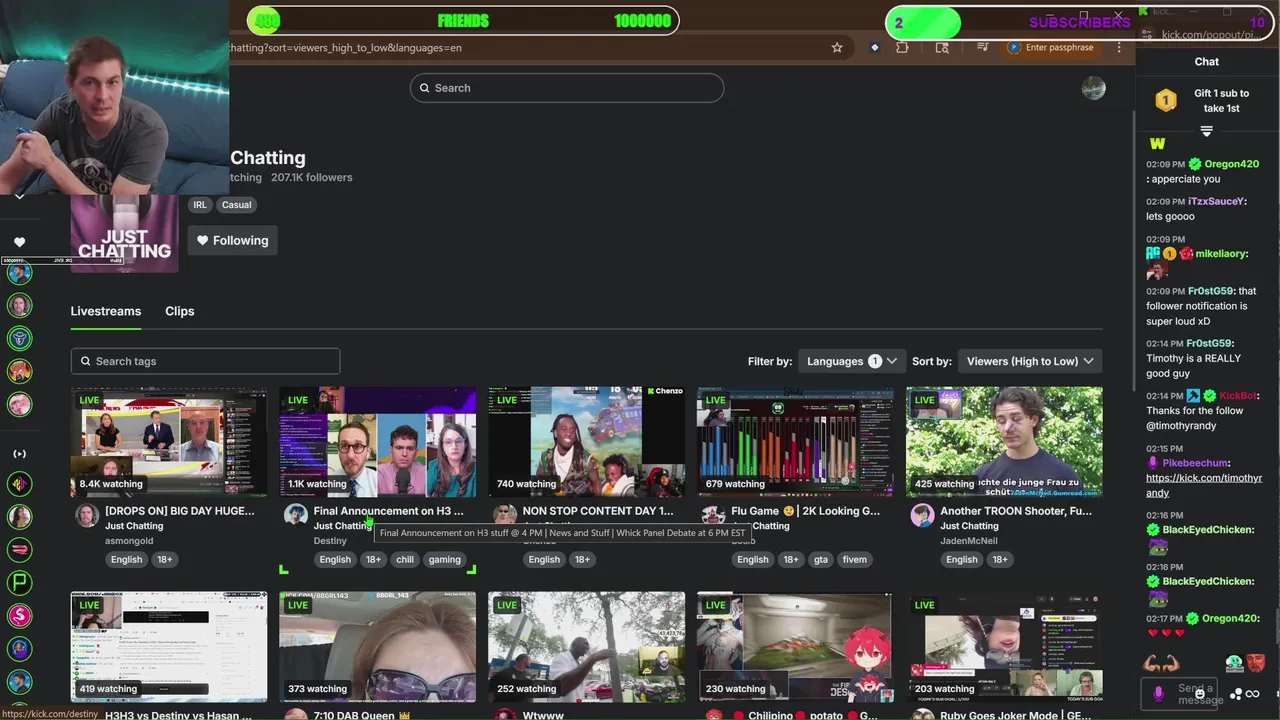Select the 'chill' tag on Destiny's stream
This screenshot has height=720, width=1280.
point(405,560)
